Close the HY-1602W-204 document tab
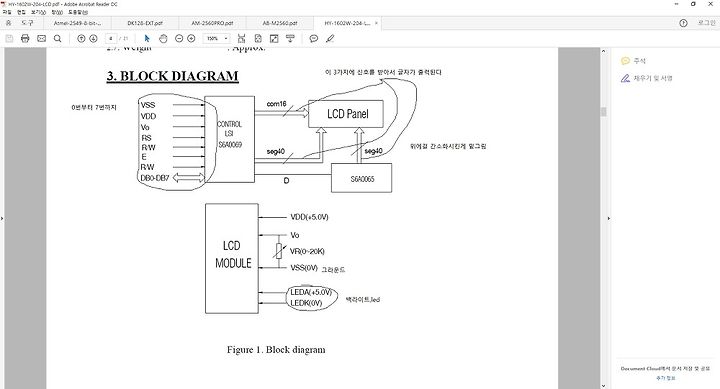 click(377, 23)
